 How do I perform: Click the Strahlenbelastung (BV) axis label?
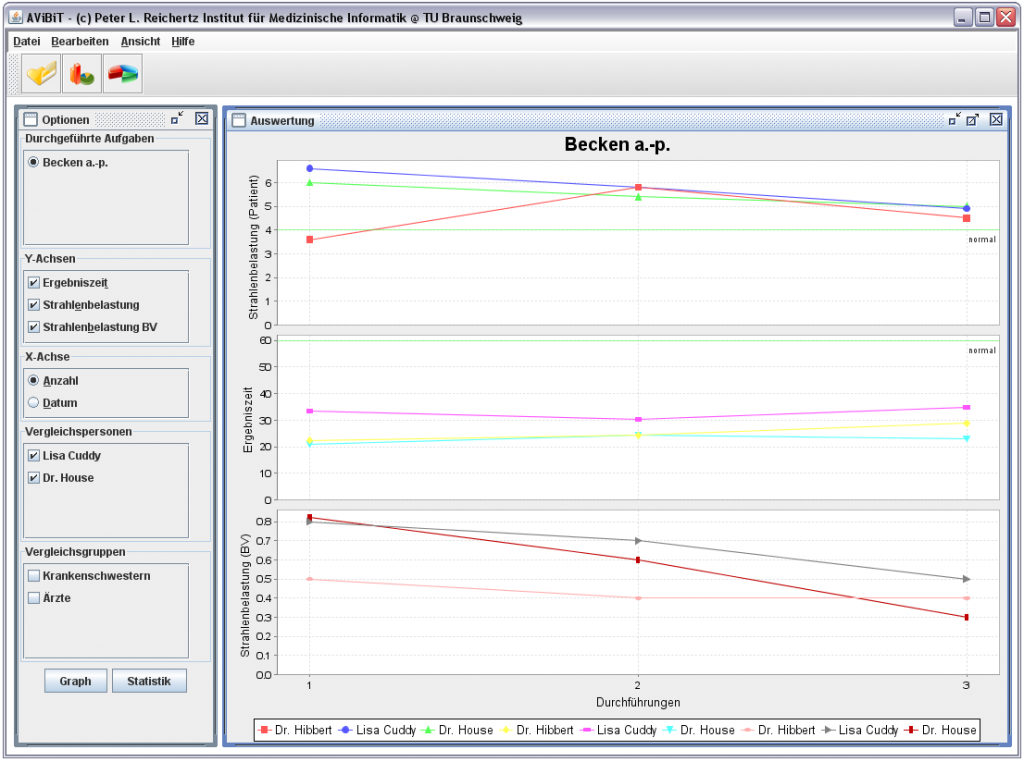click(x=245, y=595)
